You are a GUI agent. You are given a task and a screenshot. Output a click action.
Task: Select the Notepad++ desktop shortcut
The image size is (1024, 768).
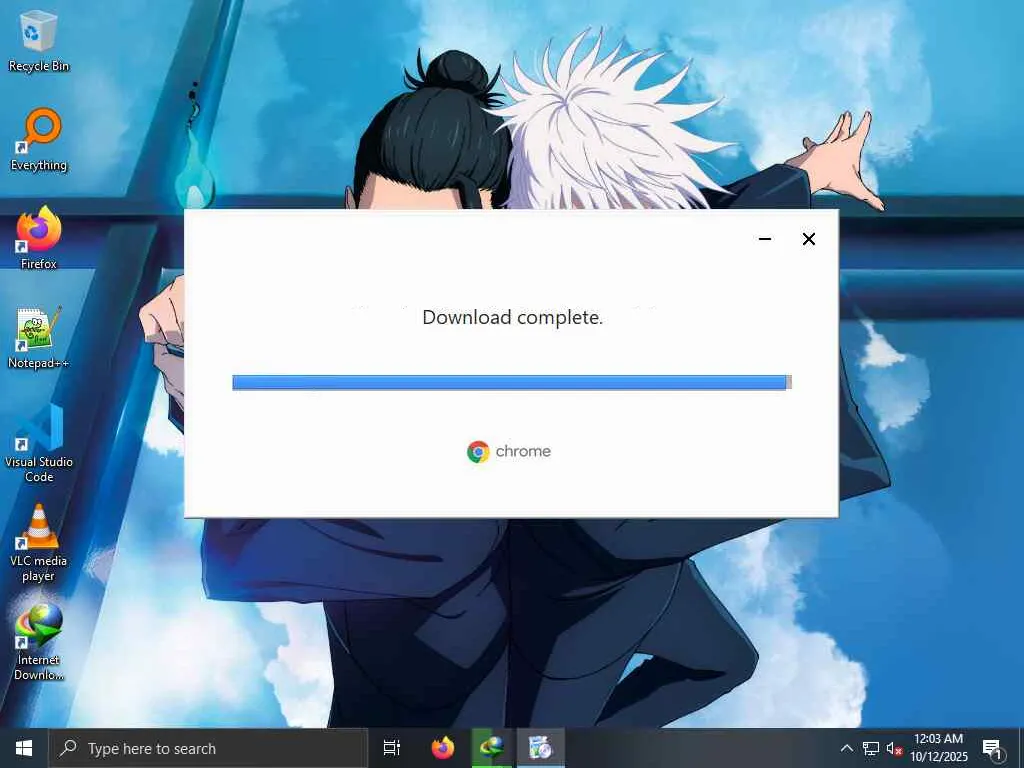click(39, 338)
